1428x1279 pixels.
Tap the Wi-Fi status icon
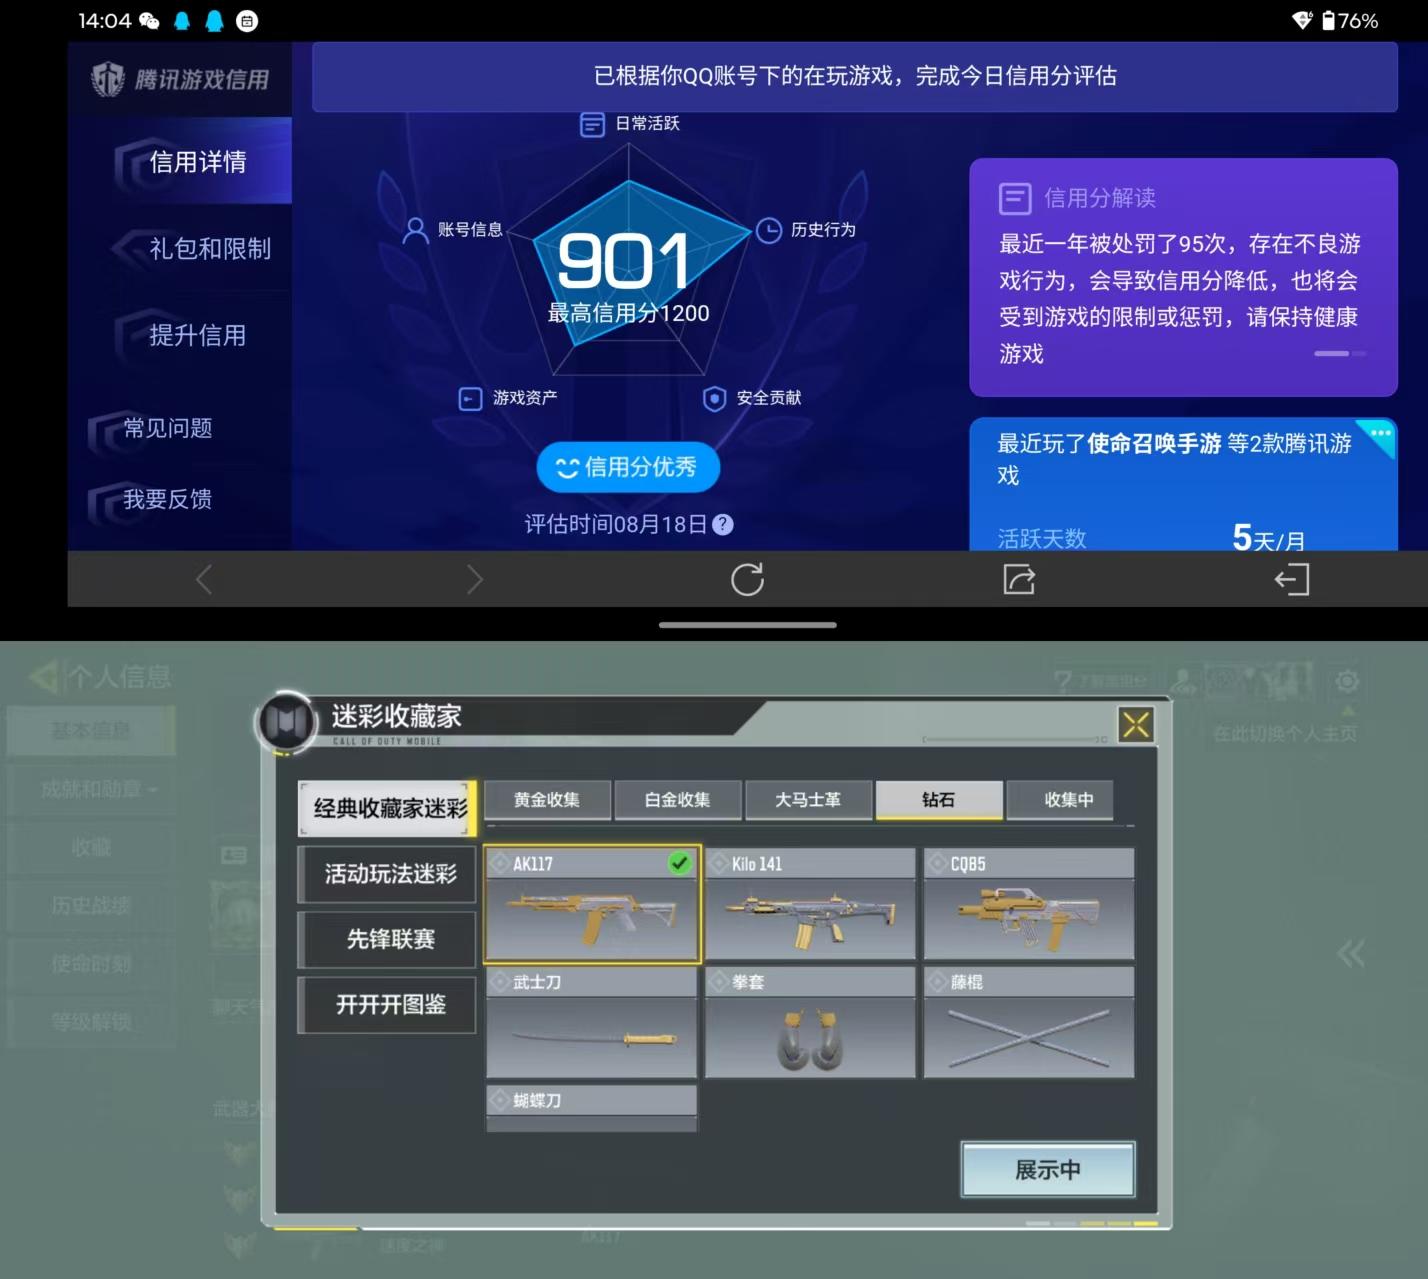pos(1302,21)
